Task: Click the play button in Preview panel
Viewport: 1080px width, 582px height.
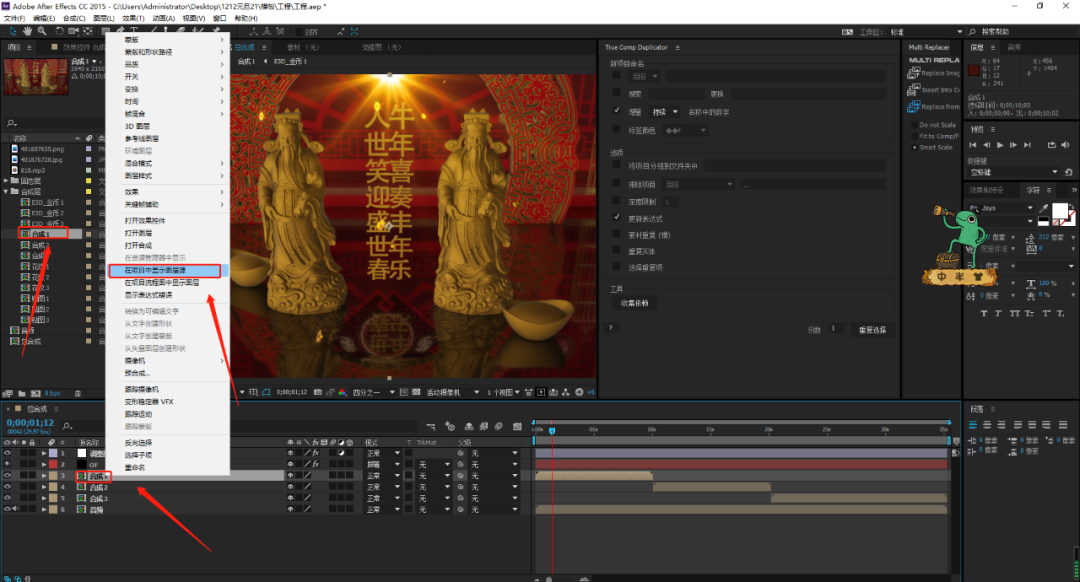Action: (x=1000, y=145)
